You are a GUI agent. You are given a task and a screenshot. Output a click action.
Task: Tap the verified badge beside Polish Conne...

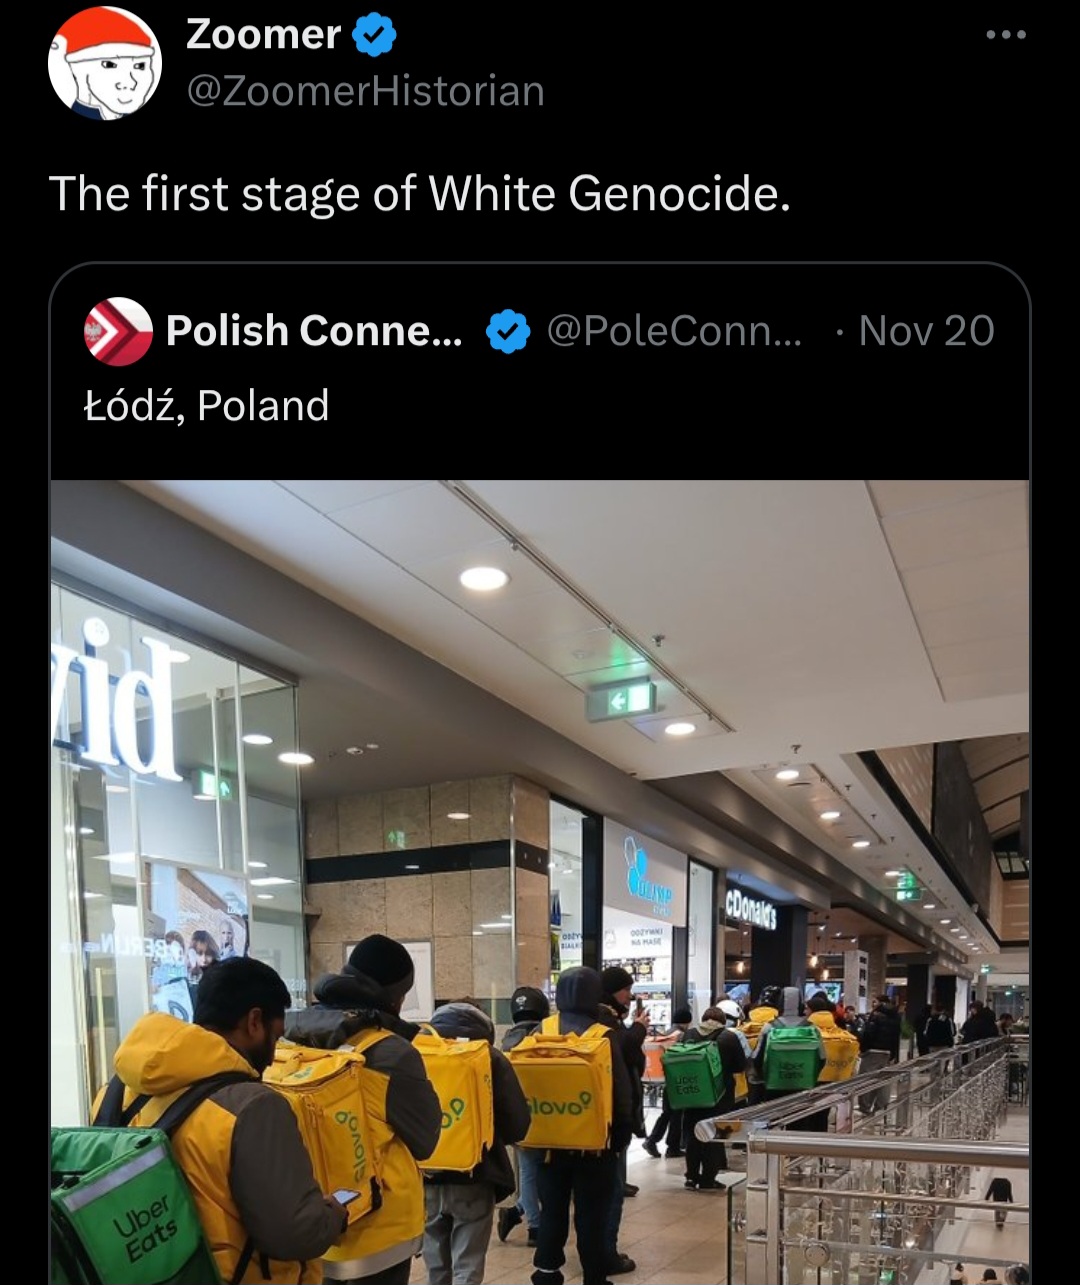pyautogui.click(x=508, y=331)
